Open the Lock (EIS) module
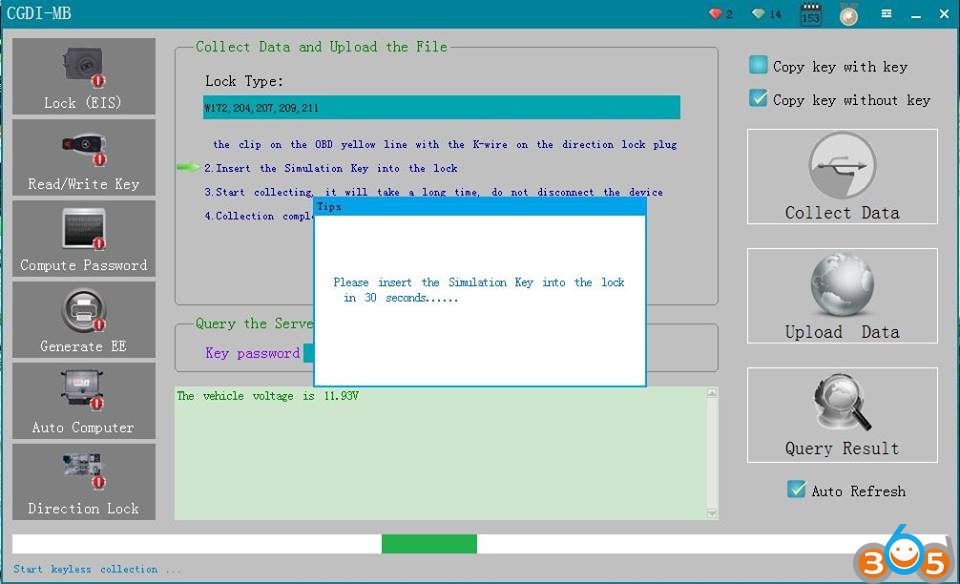 coord(84,77)
